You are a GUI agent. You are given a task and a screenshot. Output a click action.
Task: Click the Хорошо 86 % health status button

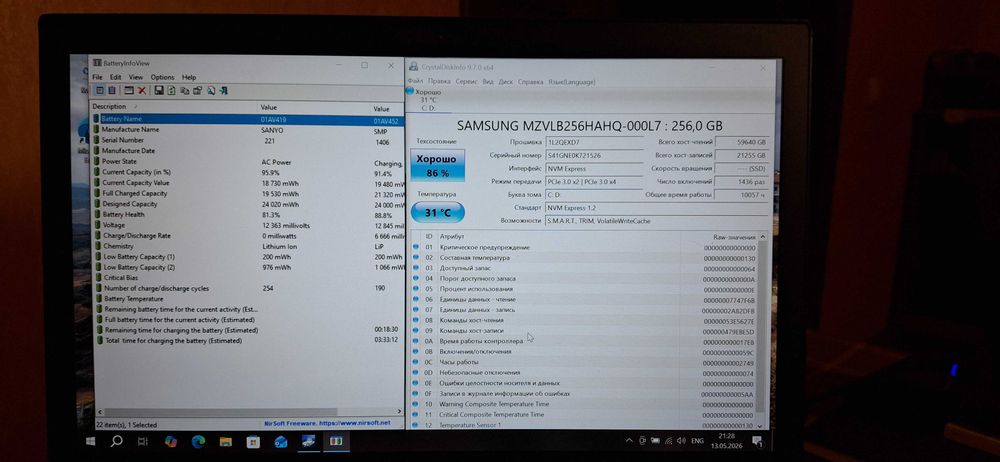click(438, 165)
